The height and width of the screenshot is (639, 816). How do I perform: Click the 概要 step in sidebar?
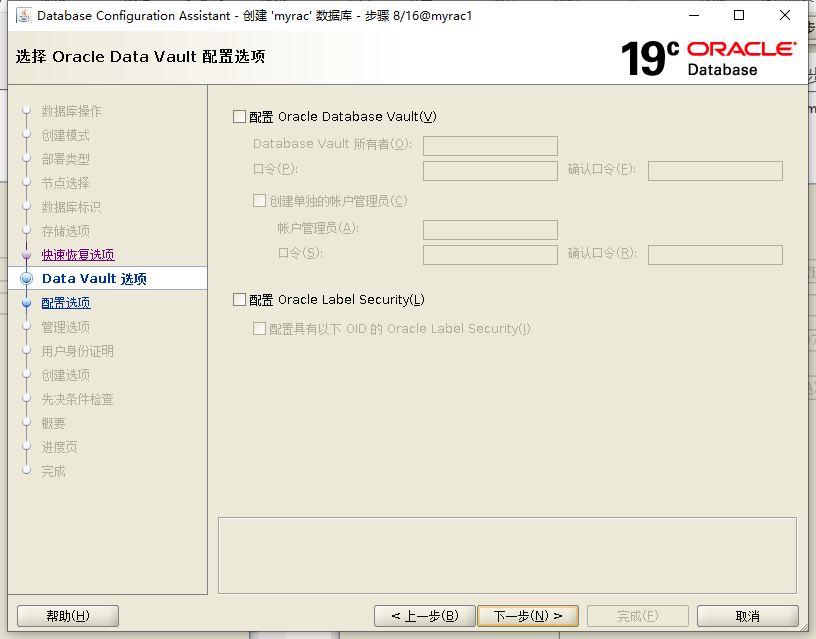pyautogui.click(x=54, y=423)
